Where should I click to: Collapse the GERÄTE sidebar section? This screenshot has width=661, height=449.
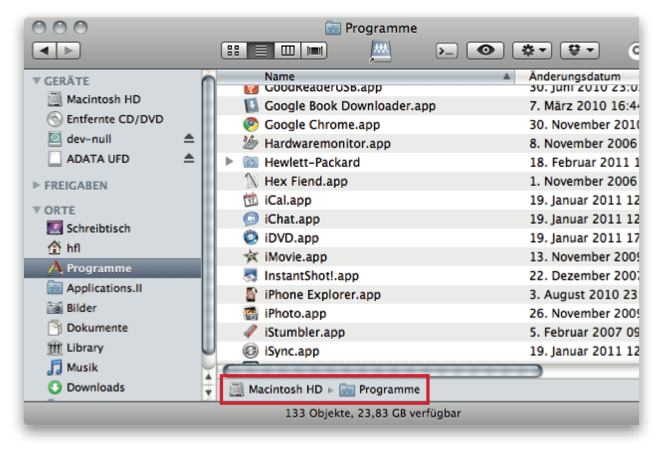37,81
